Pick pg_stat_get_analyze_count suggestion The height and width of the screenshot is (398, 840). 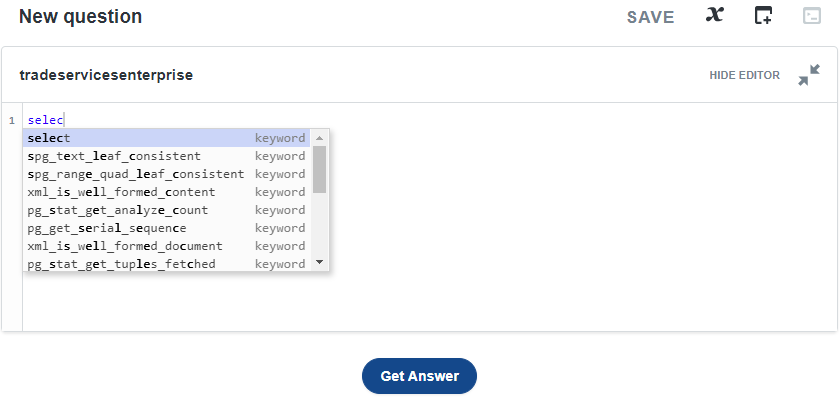166,211
